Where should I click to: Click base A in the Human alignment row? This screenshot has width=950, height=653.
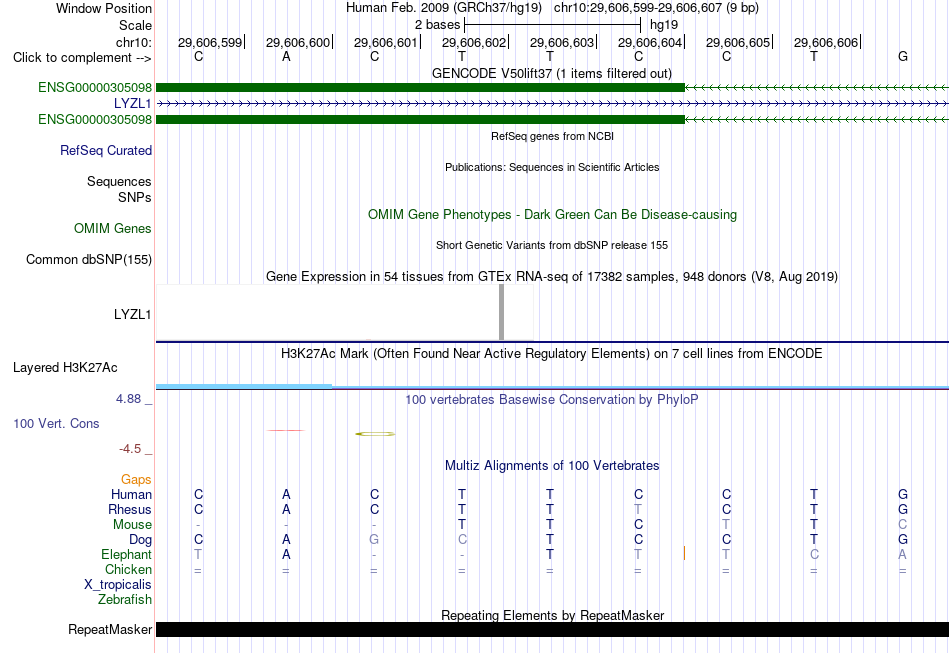286,494
